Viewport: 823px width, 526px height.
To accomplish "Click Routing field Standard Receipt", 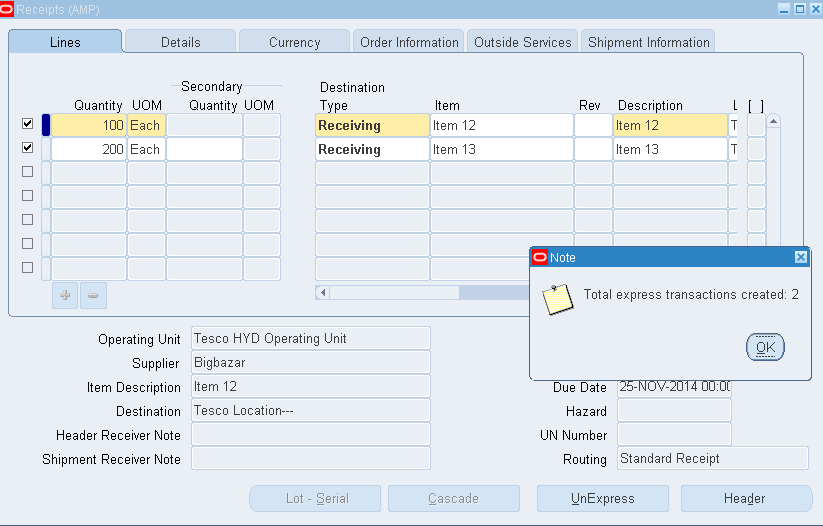I will 713,459.
